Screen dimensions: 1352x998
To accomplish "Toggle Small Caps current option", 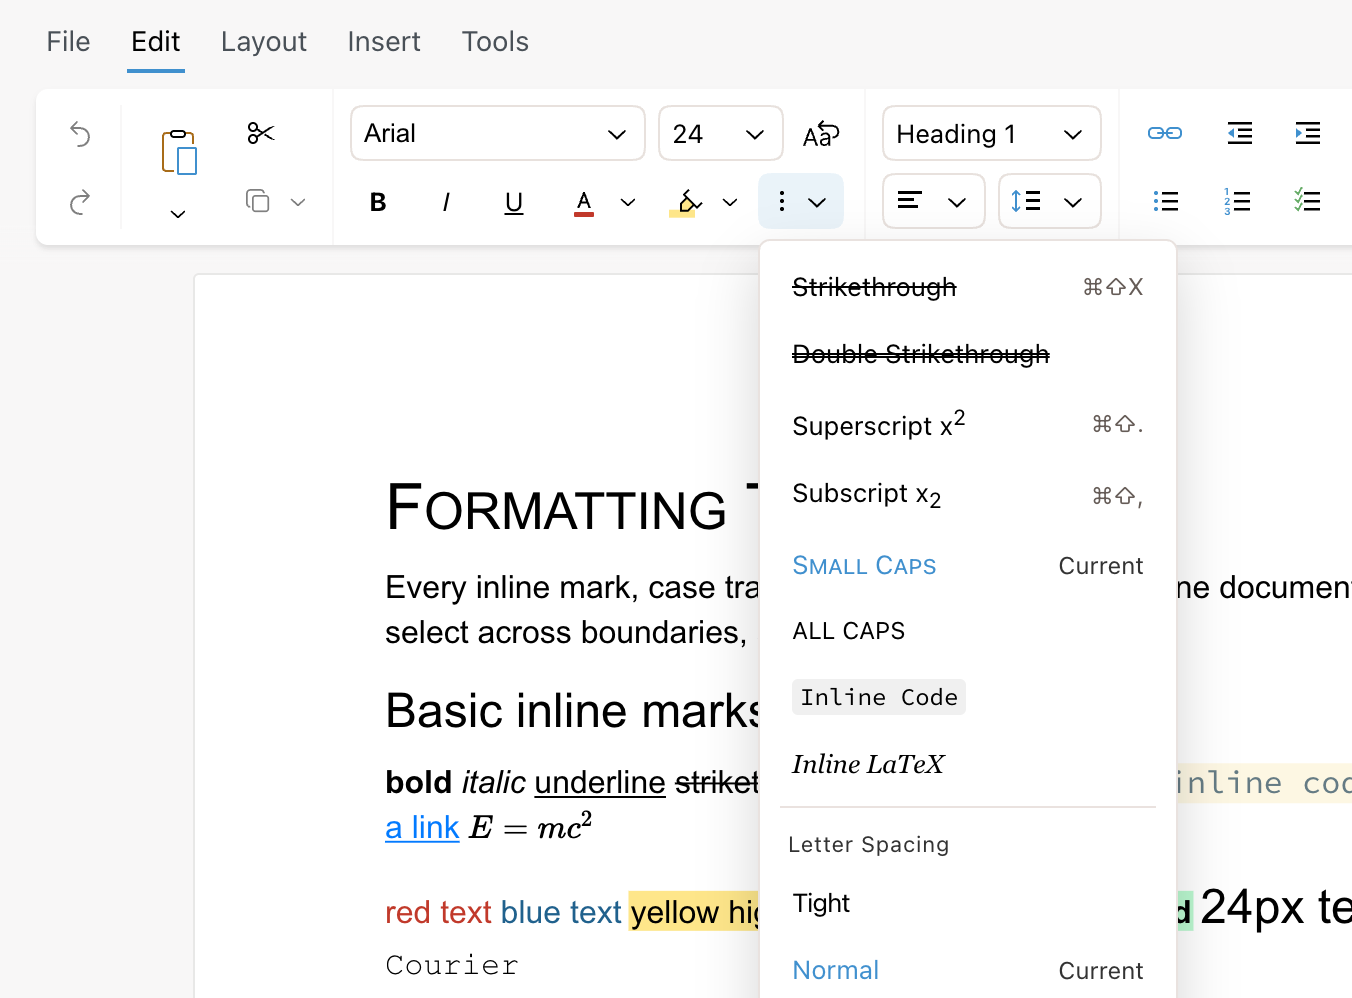I will [x=968, y=566].
